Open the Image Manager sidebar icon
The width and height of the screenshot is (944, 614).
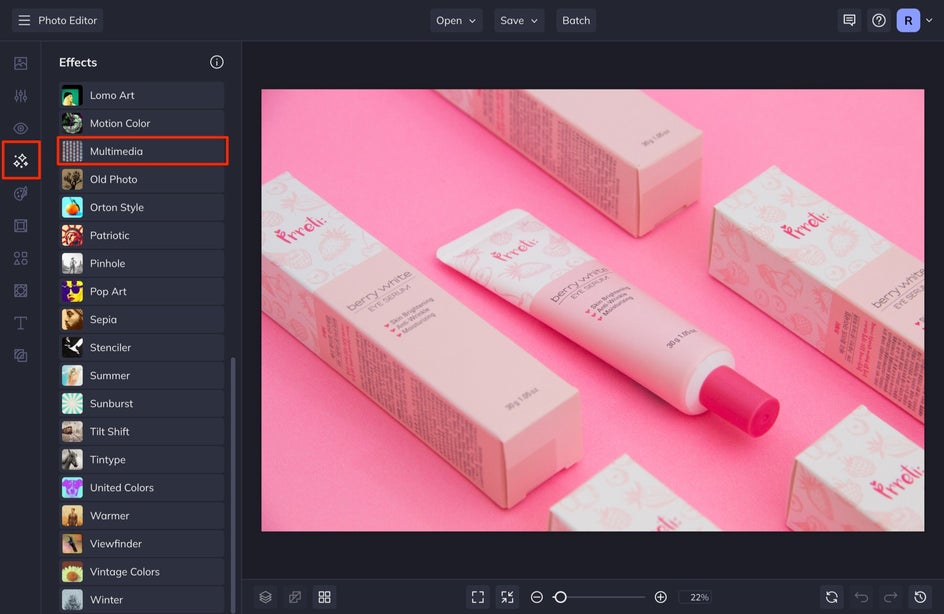pyautogui.click(x=20, y=63)
